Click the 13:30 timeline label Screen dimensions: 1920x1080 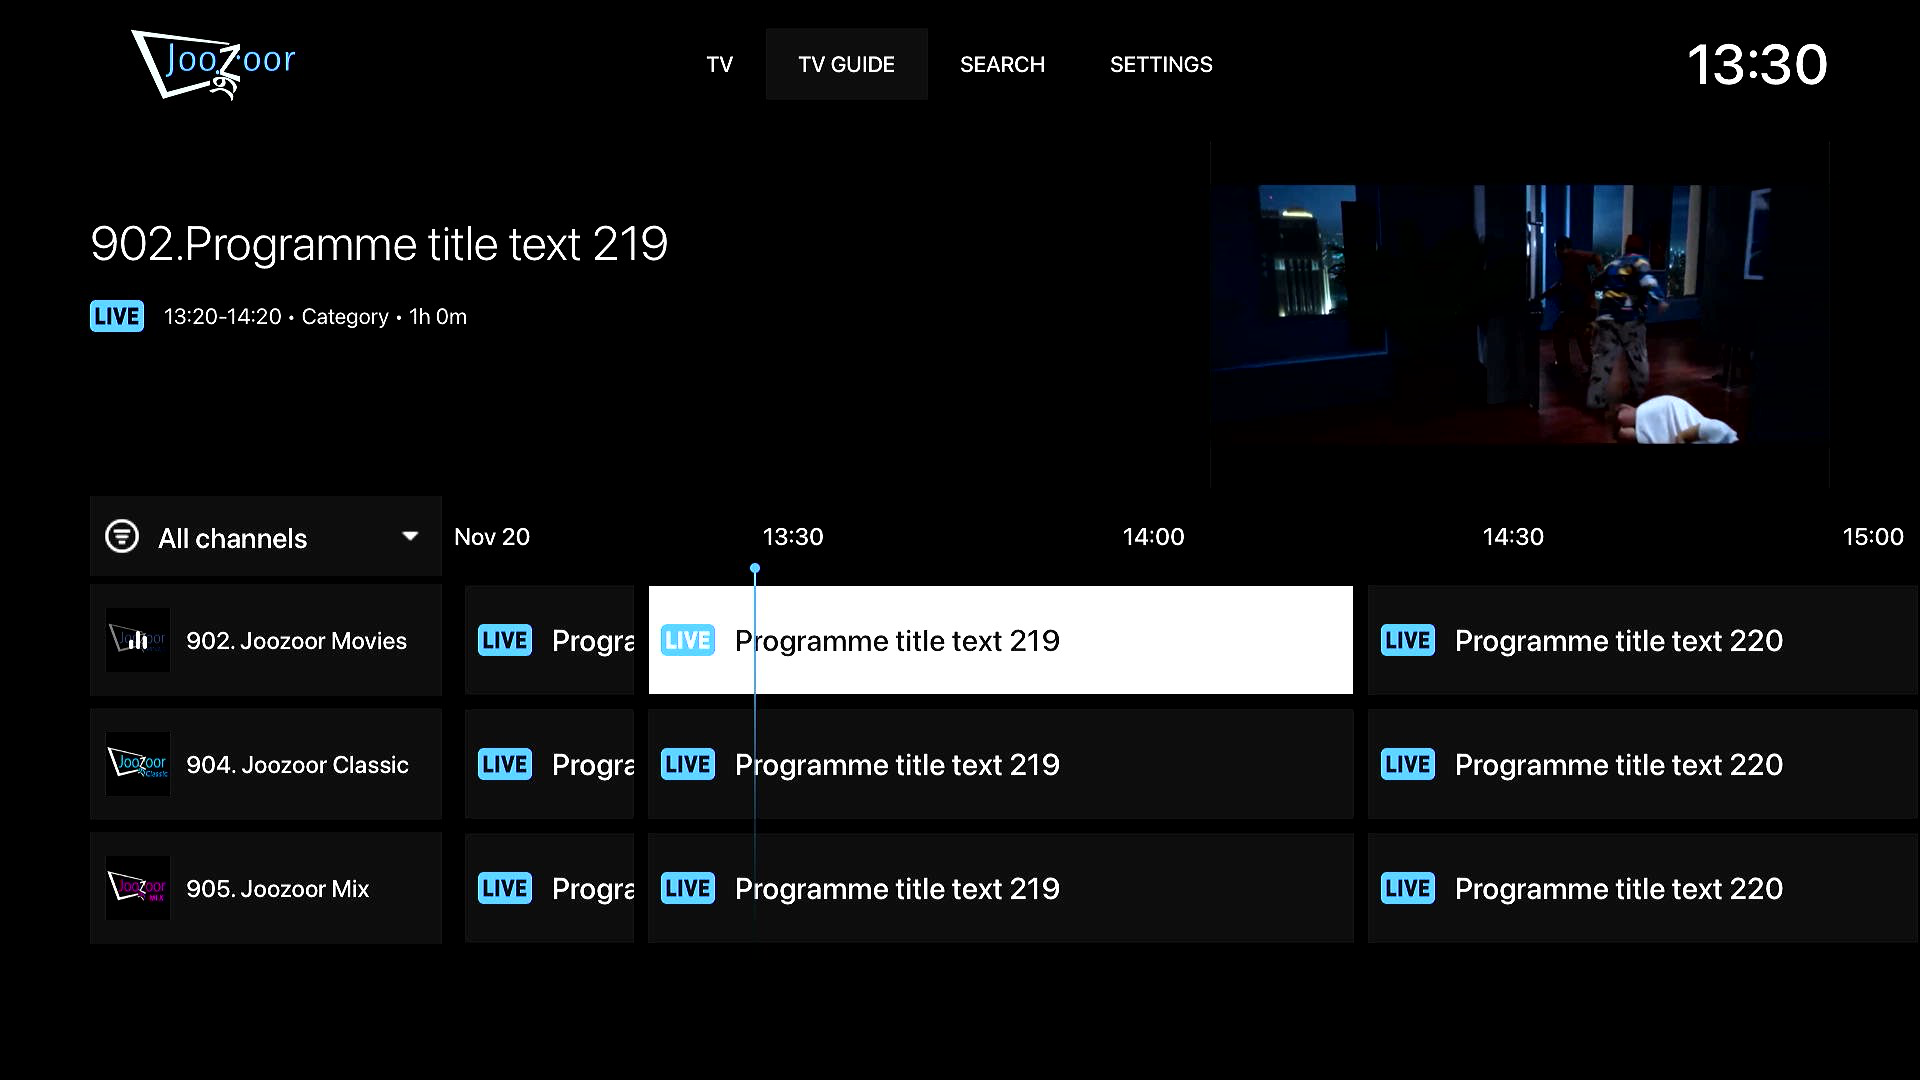point(793,537)
